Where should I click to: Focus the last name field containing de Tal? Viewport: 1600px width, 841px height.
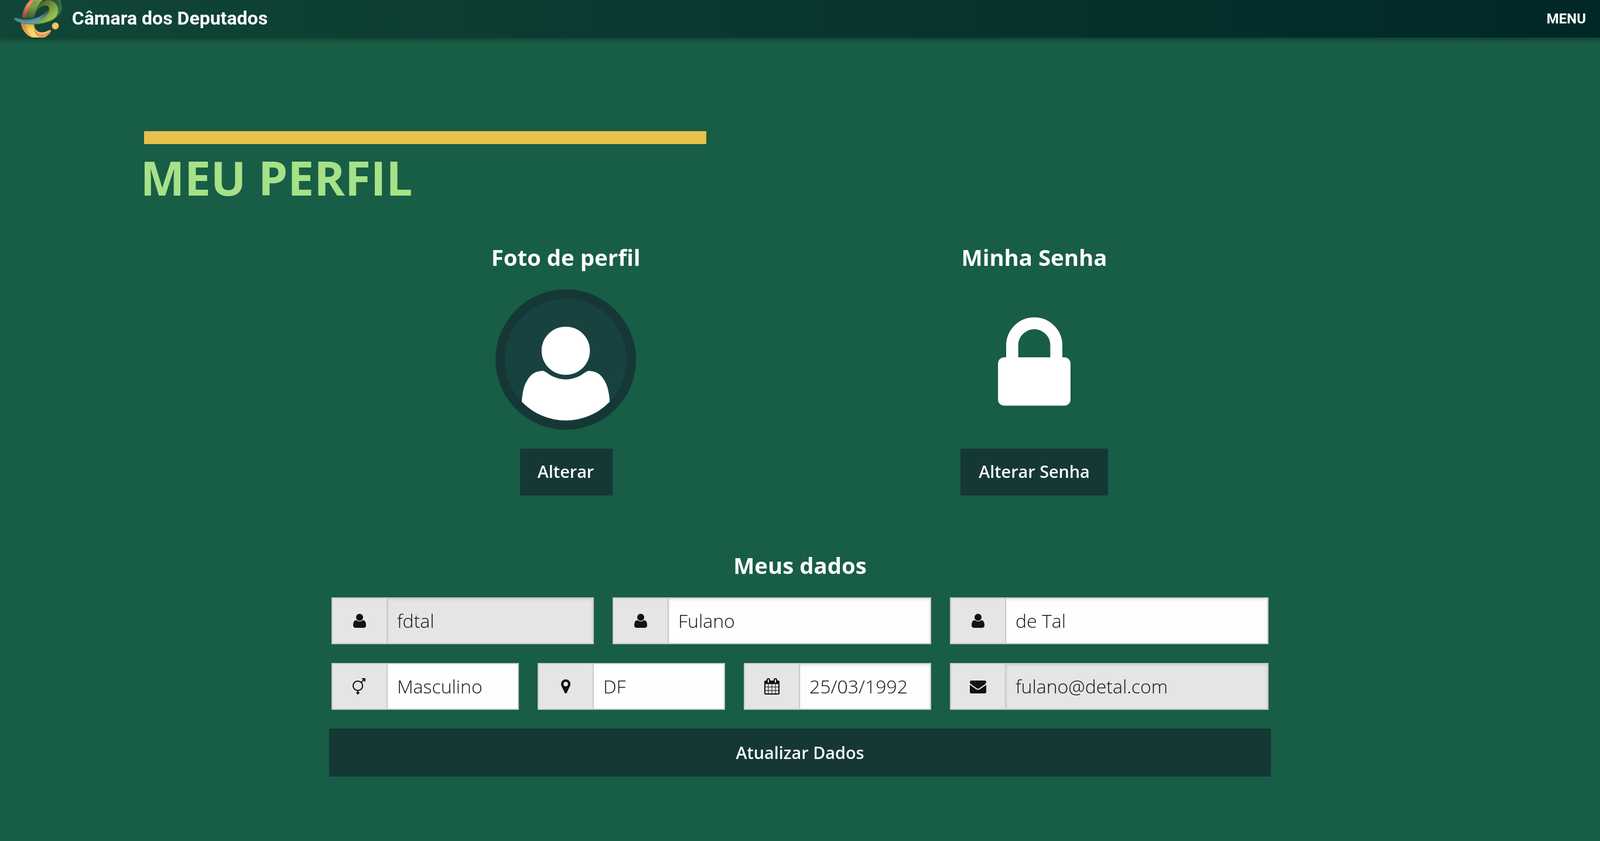pyautogui.click(x=1135, y=621)
